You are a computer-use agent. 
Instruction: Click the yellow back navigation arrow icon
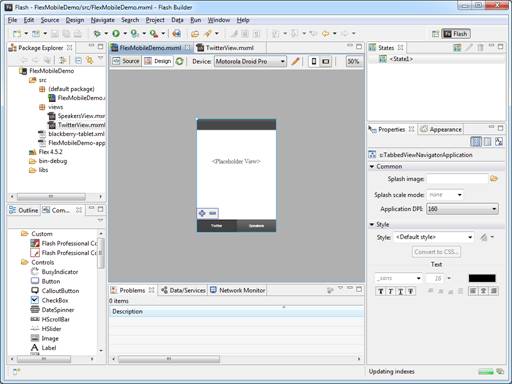[x=325, y=33]
